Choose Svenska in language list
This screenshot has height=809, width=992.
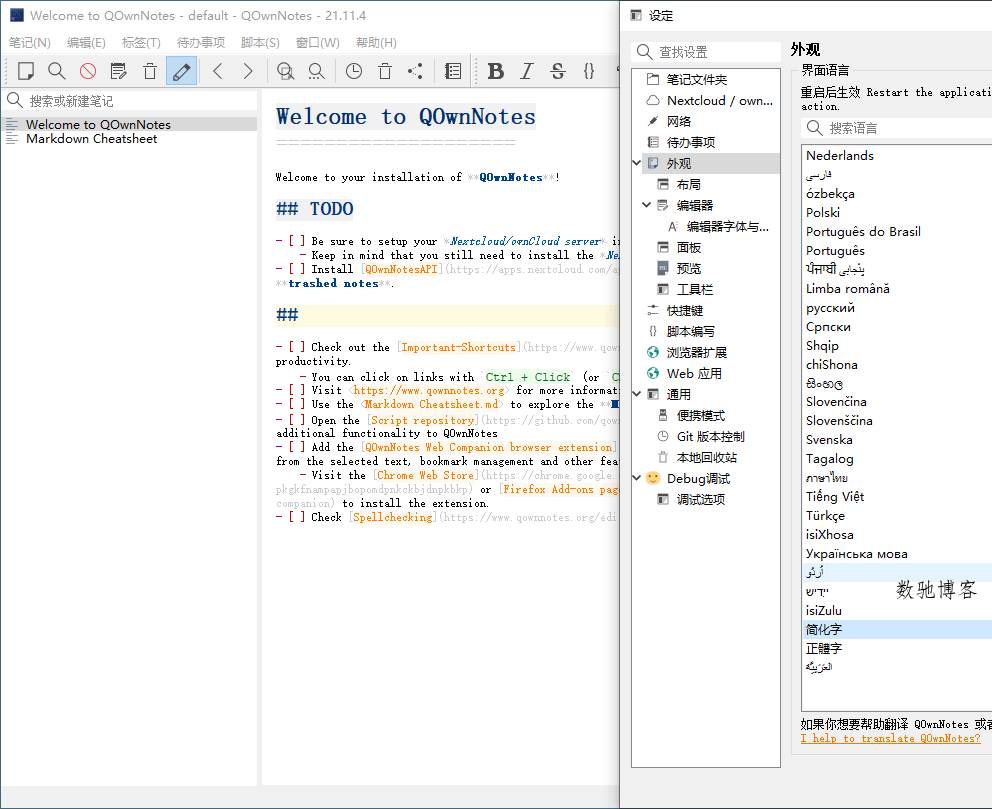pyautogui.click(x=897, y=440)
